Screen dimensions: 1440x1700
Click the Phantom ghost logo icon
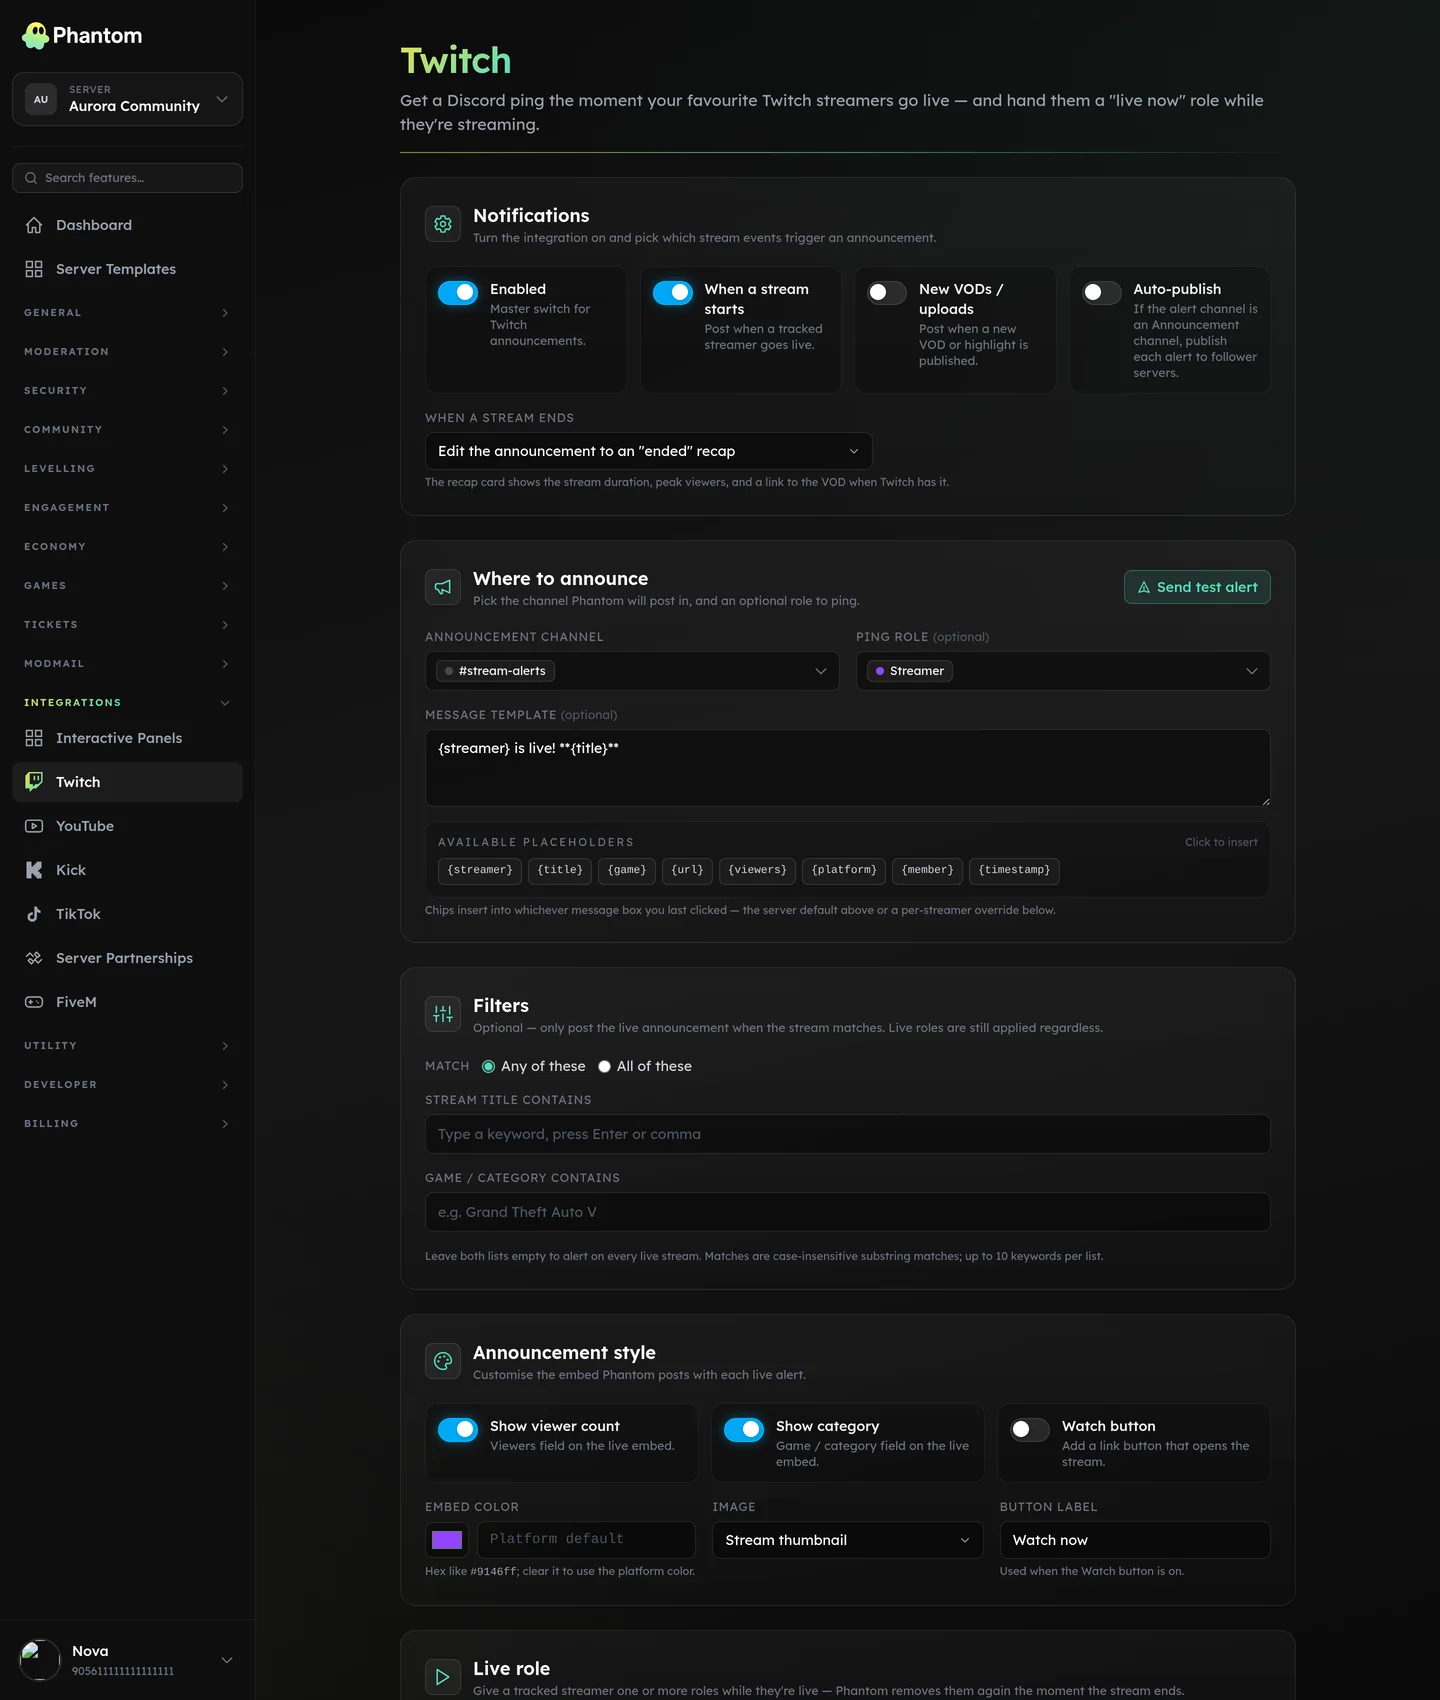(x=35, y=36)
